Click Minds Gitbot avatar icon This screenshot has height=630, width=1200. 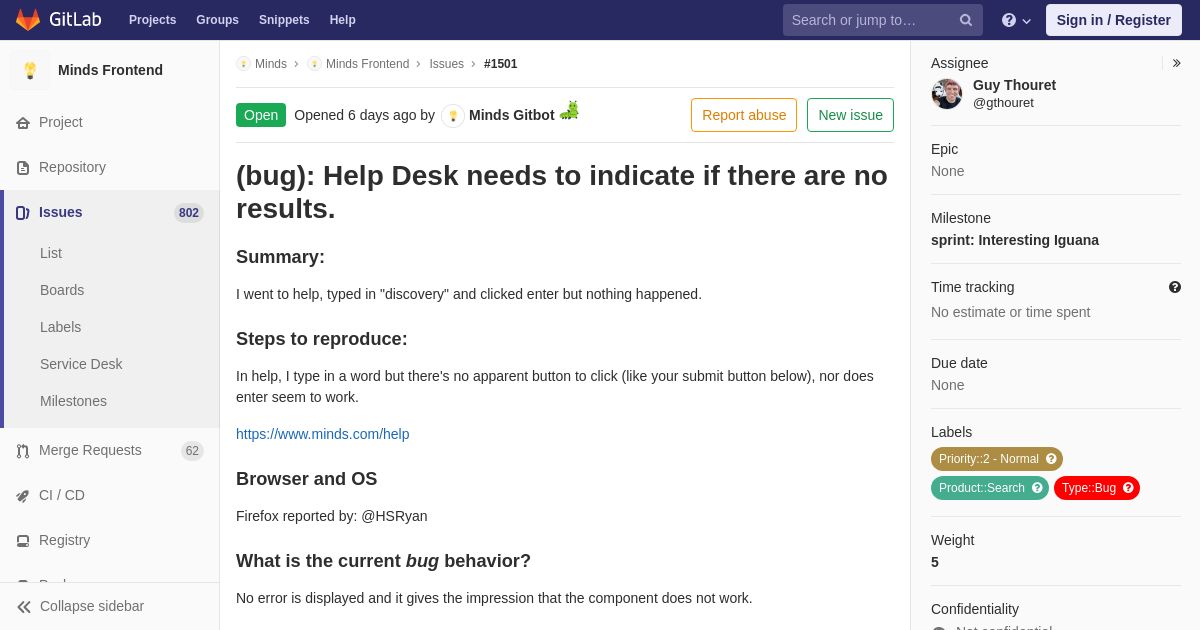(453, 116)
